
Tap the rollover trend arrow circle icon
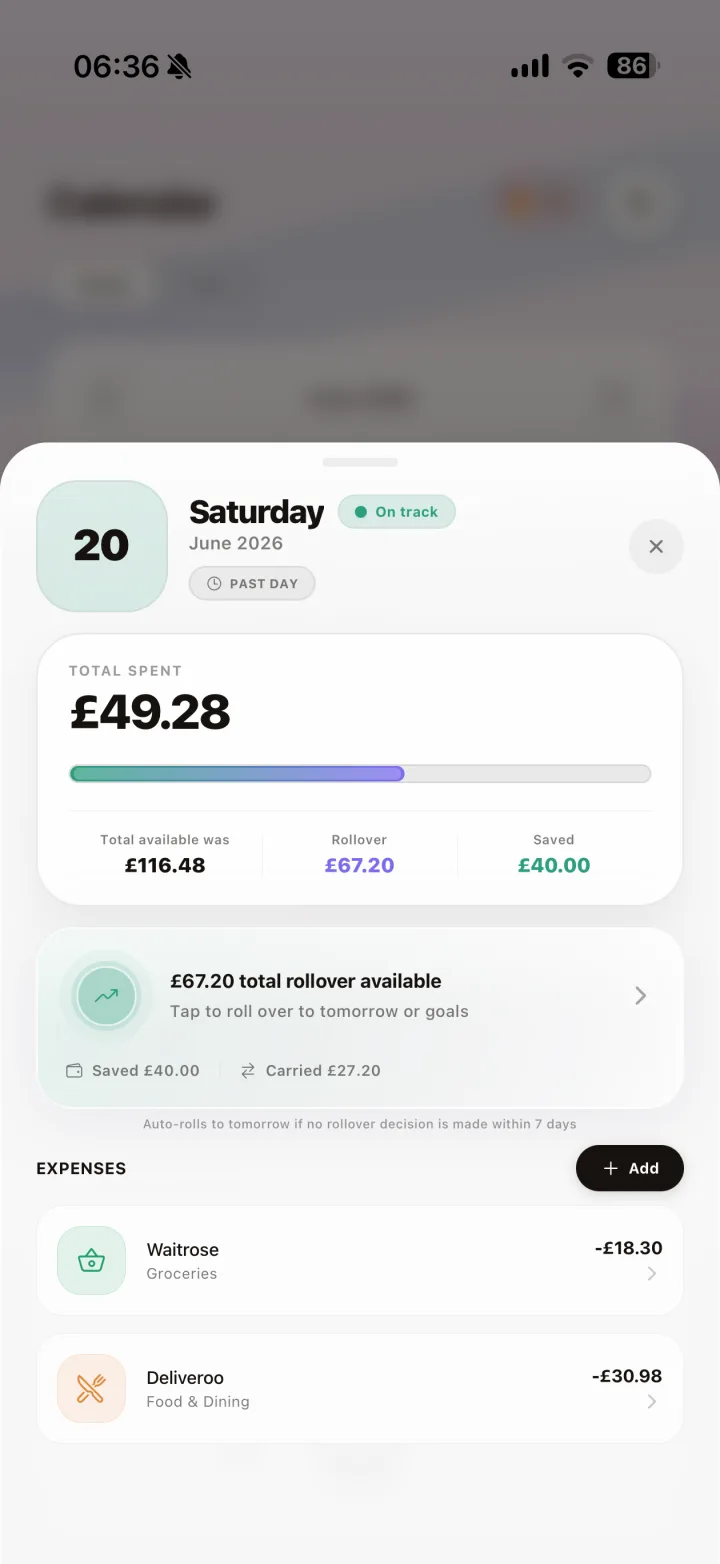pos(106,996)
